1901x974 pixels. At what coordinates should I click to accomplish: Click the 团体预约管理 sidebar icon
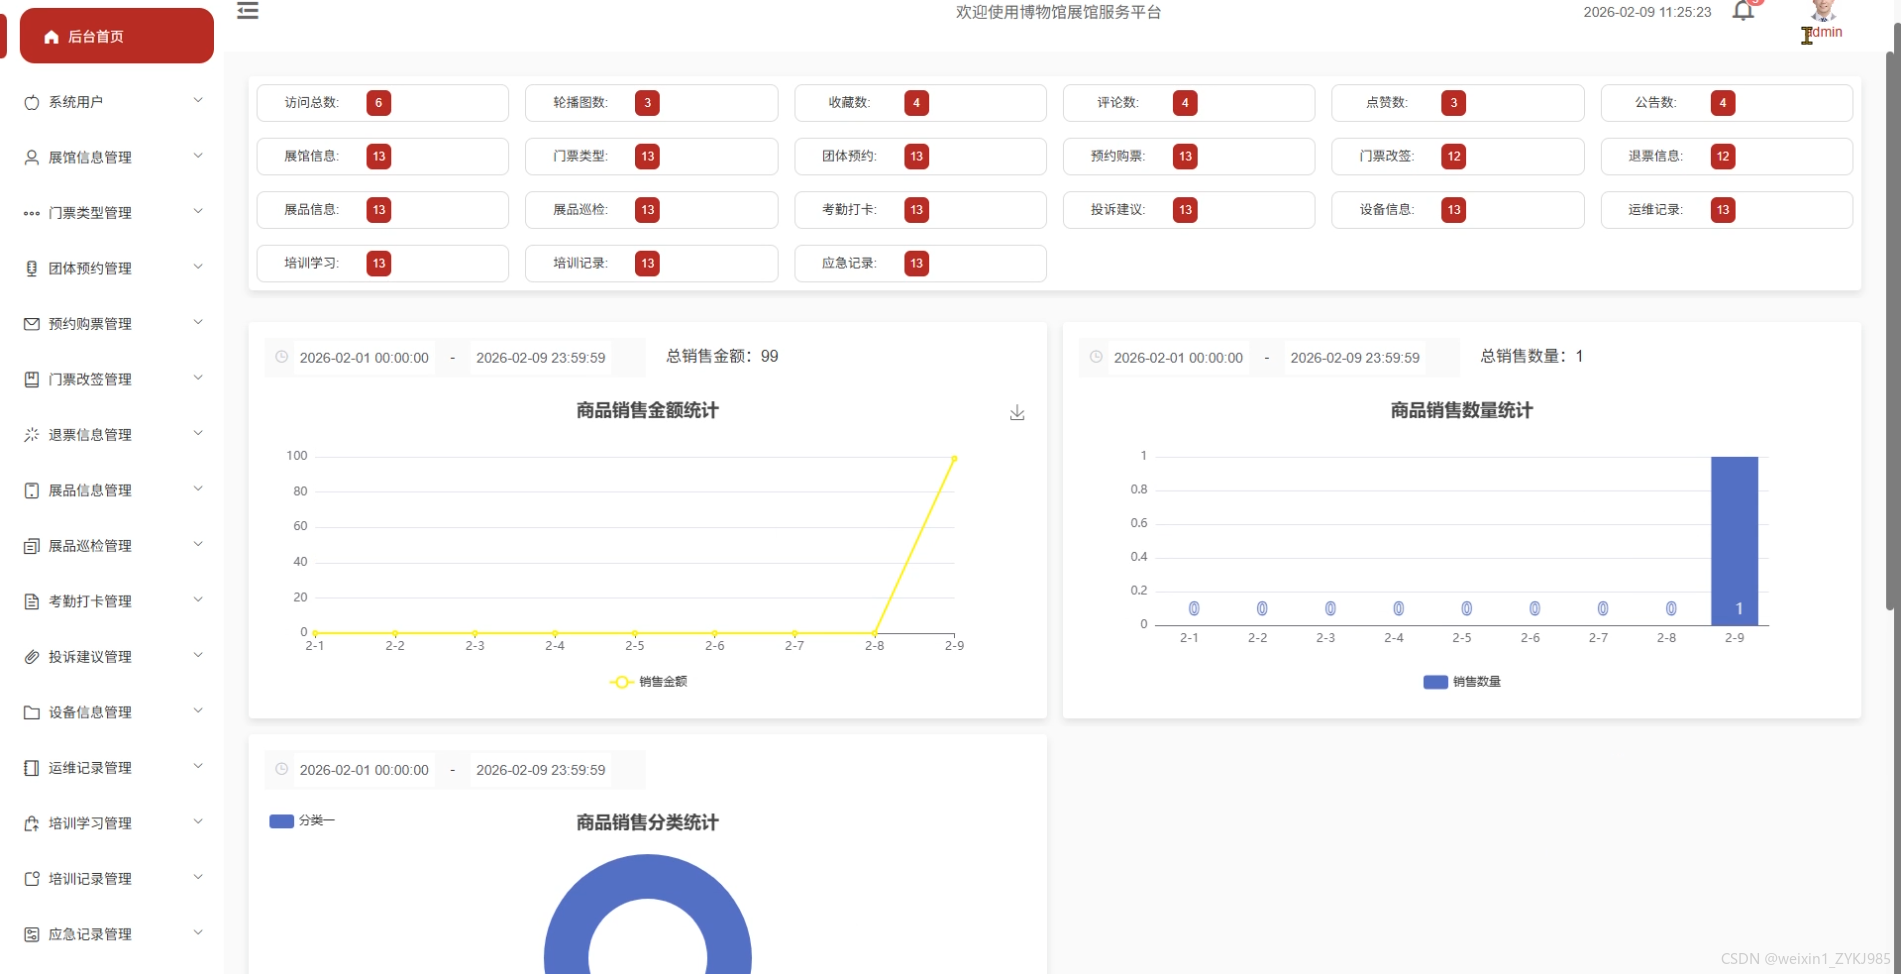click(x=31, y=268)
